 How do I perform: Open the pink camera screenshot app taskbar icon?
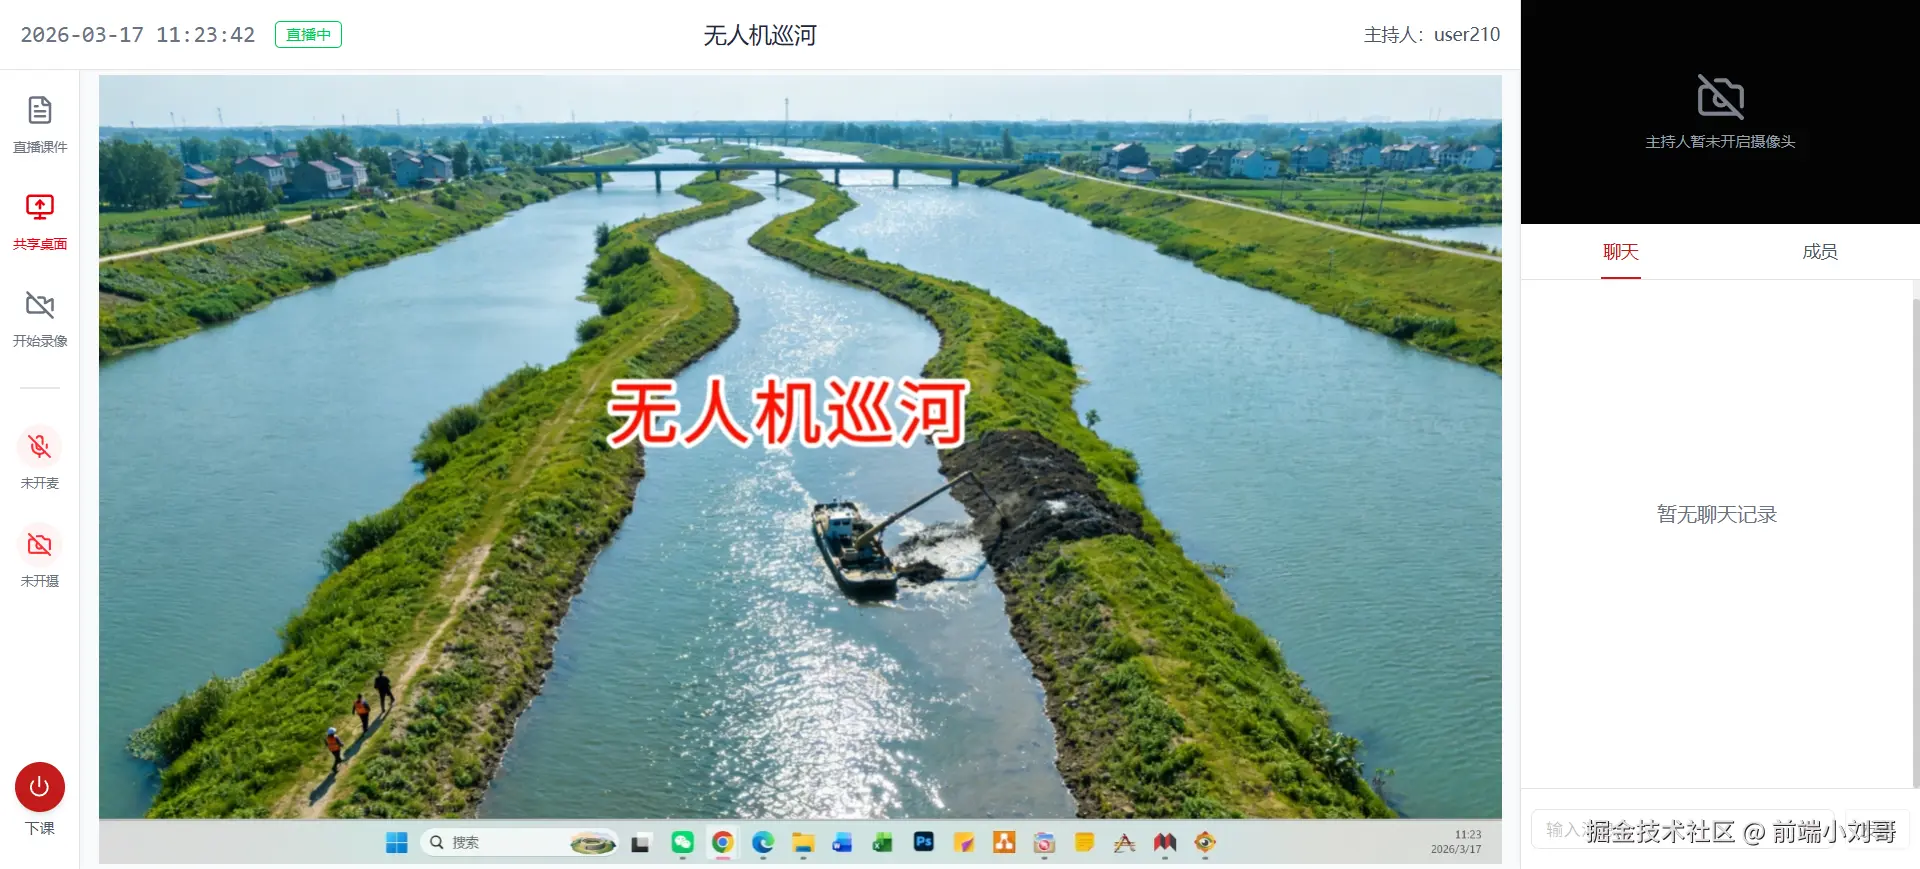1044,843
